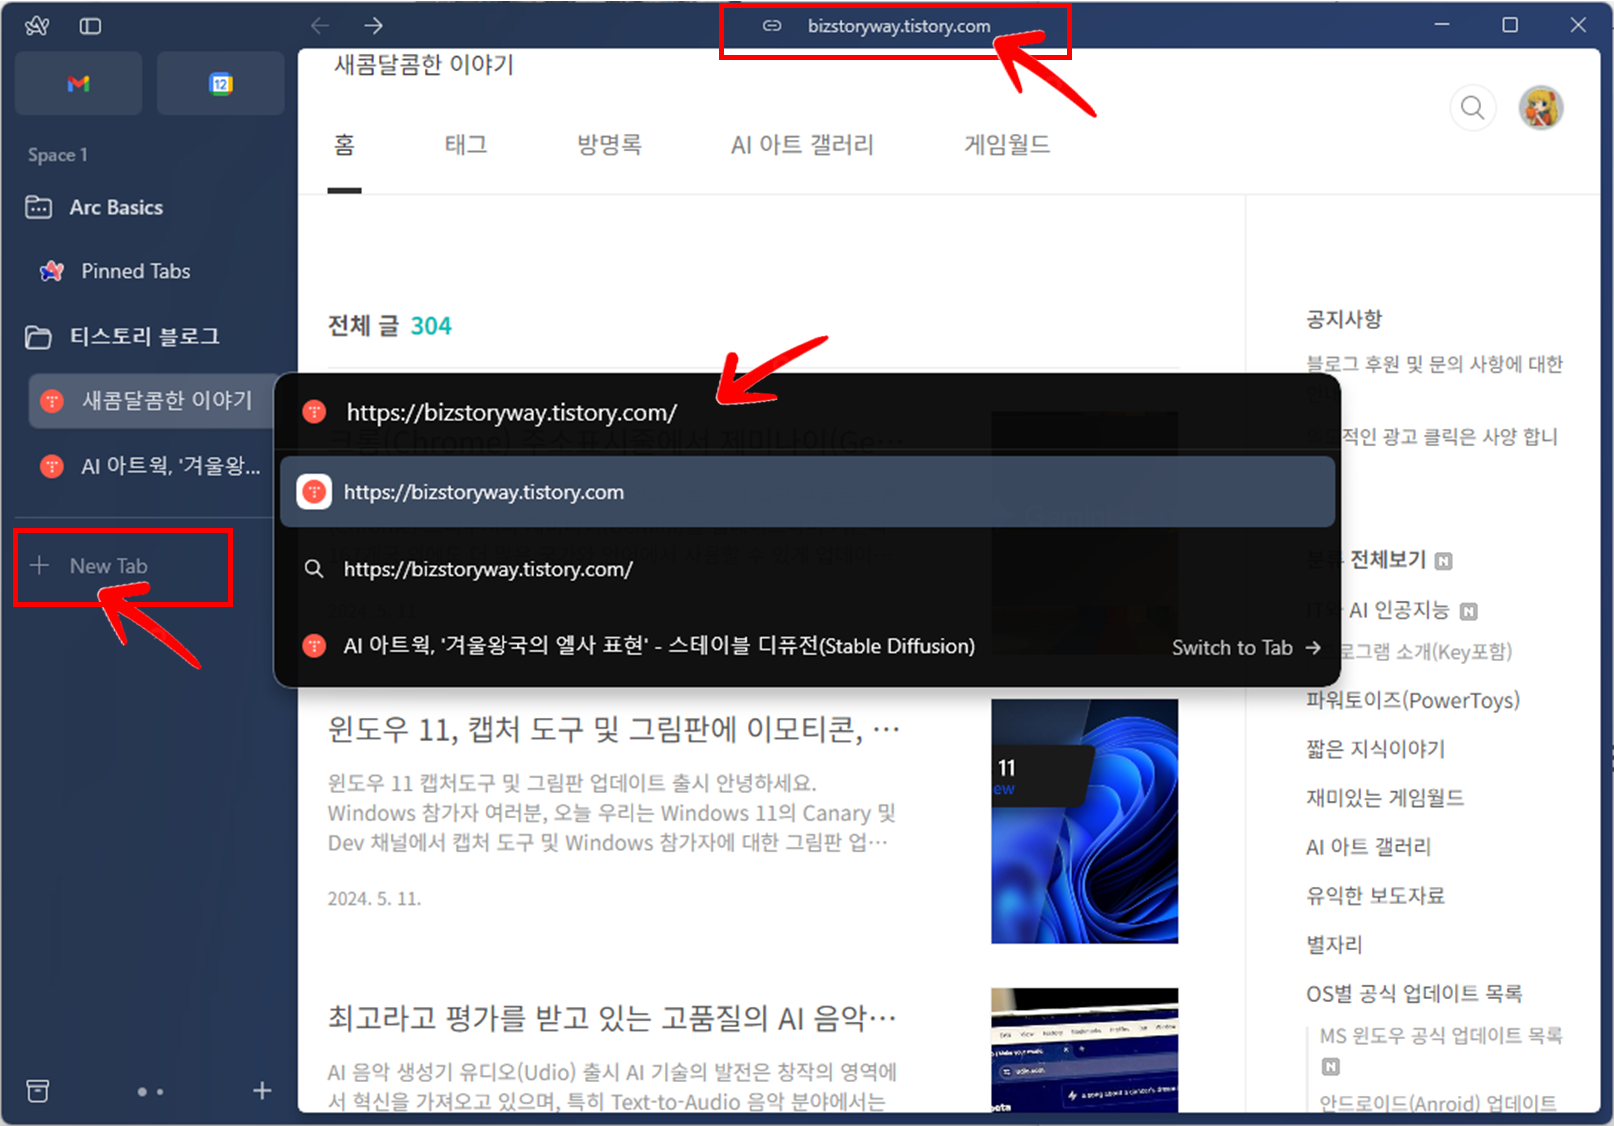Open the OS별 공식 업데이트 목록 category
1614x1126 pixels.
pyautogui.click(x=1414, y=994)
